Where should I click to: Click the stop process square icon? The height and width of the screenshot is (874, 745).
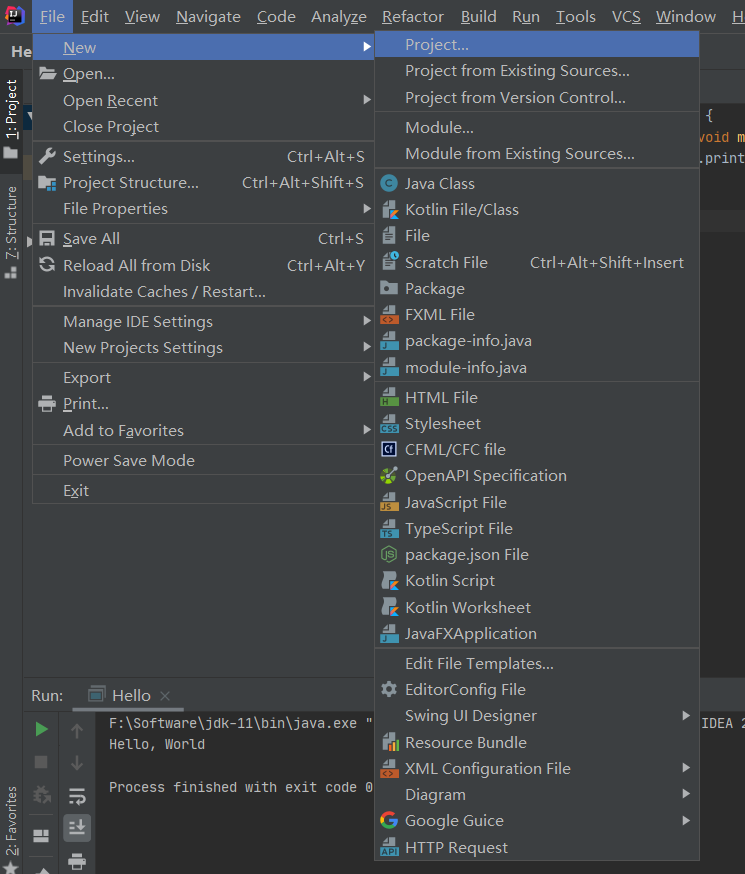pyautogui.click(x=41, y=762)
